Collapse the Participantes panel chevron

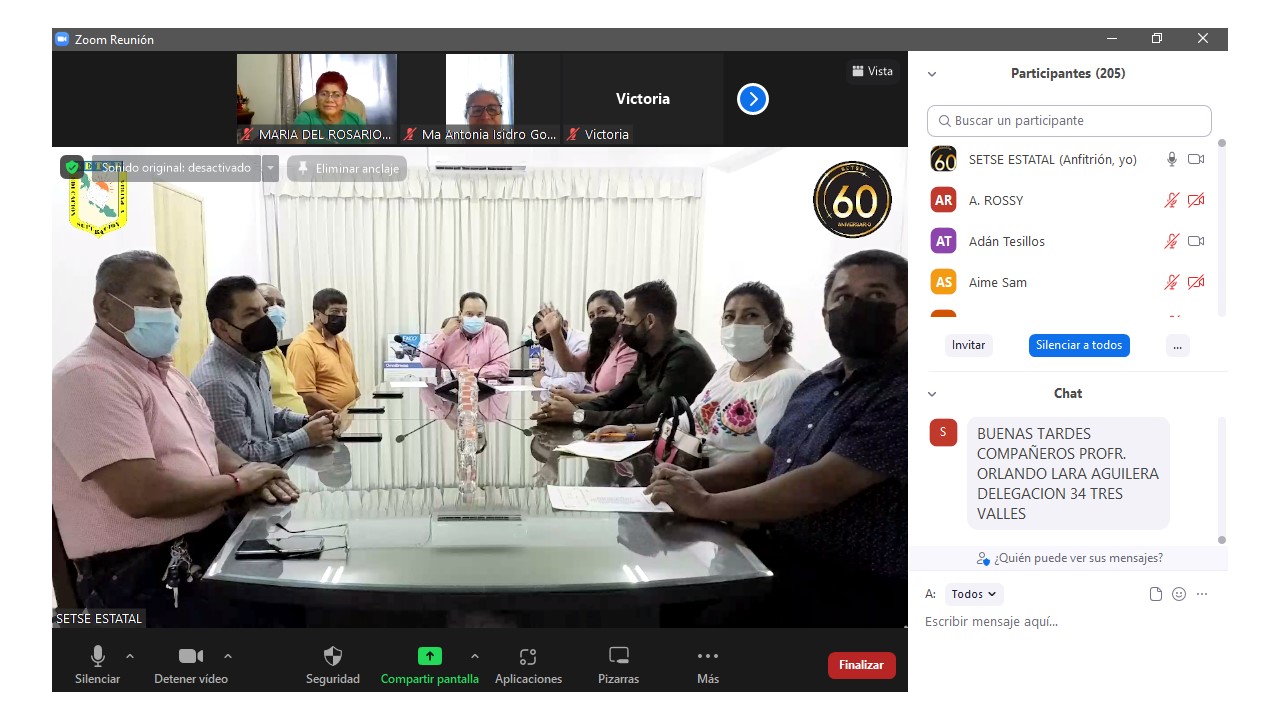932,74
